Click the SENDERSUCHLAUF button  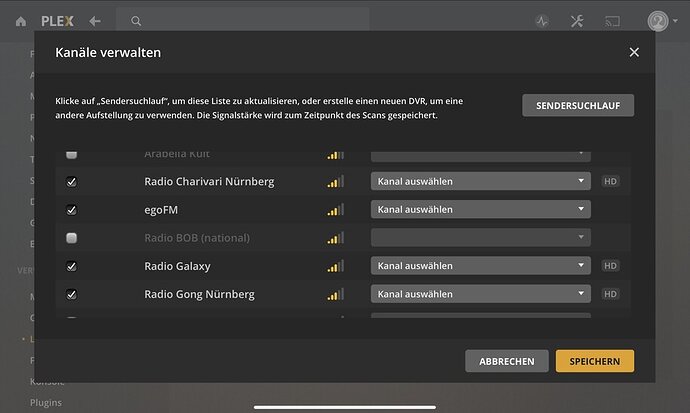[578, 106]
